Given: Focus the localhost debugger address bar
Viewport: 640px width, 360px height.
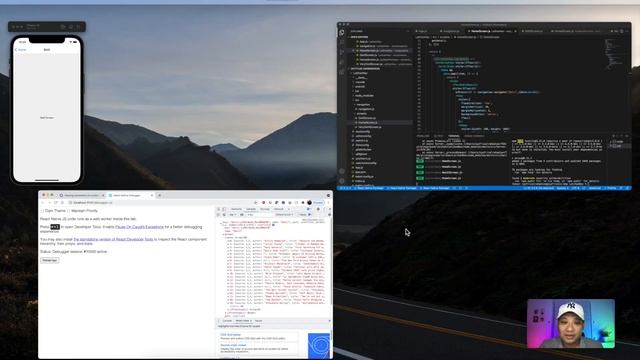Looking at the screenshot, I should click(x=159, y=202).
